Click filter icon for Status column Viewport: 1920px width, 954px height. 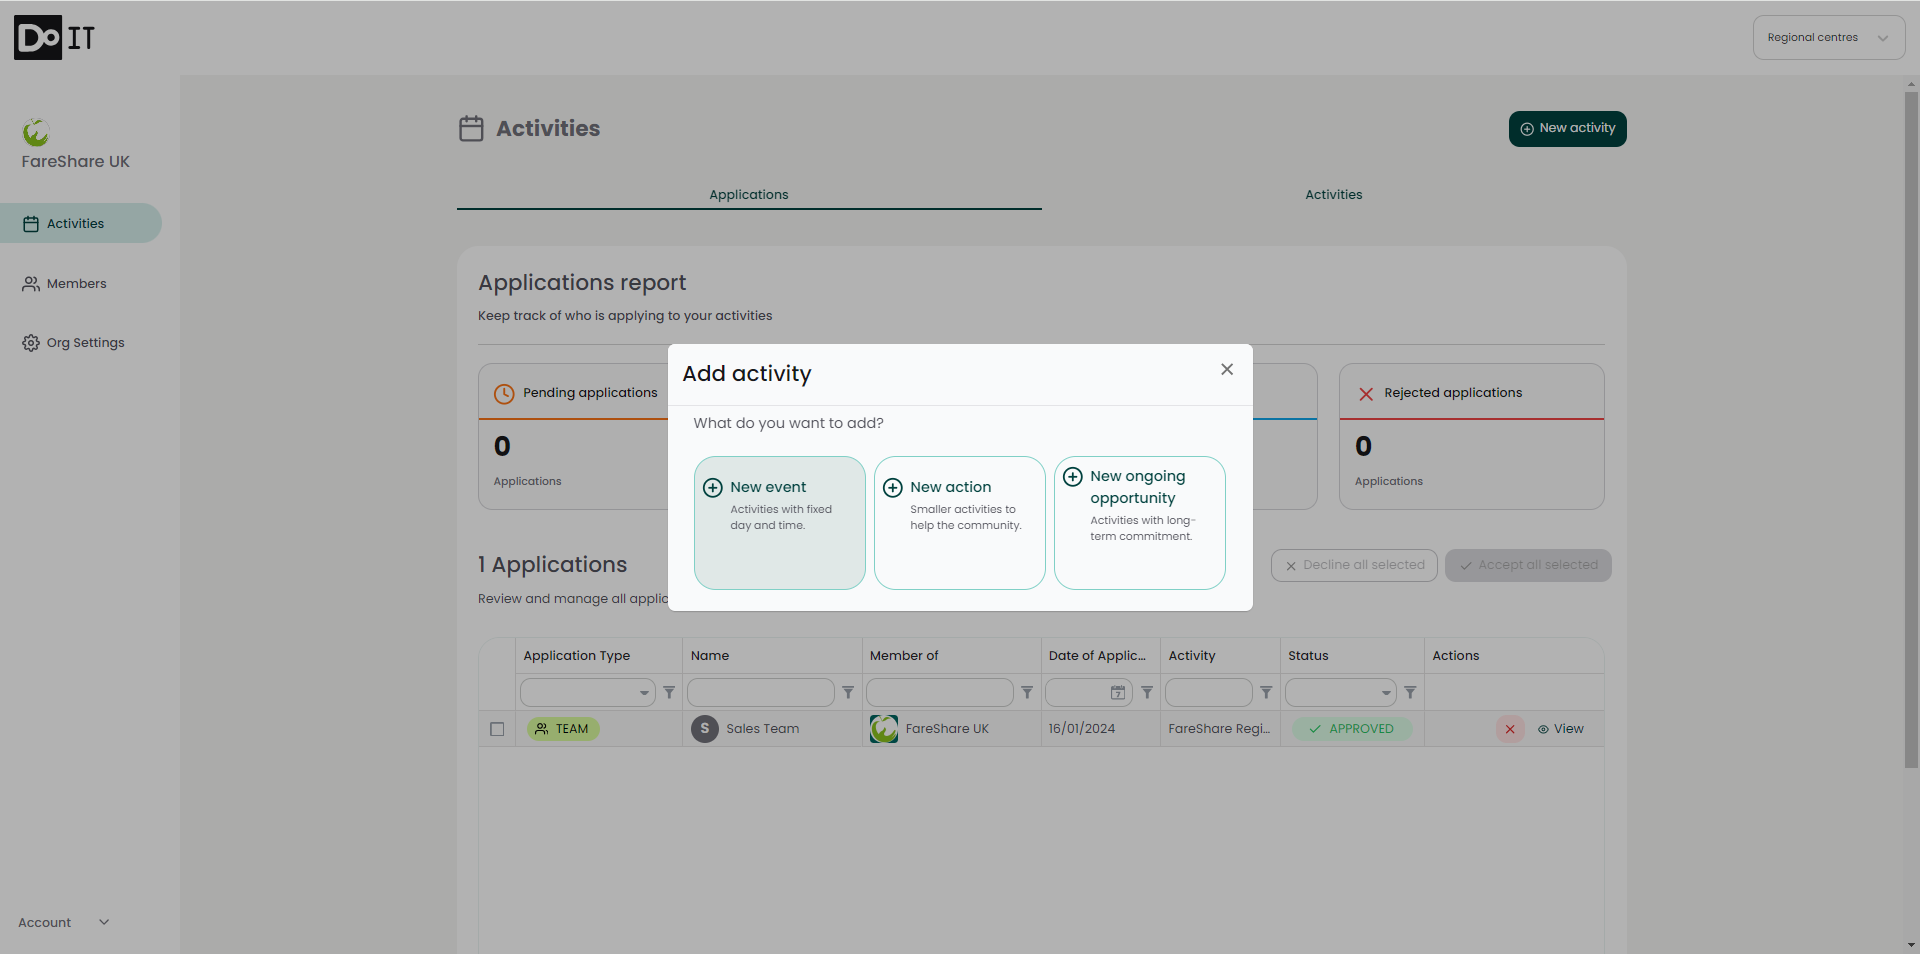pos(1410,692)
